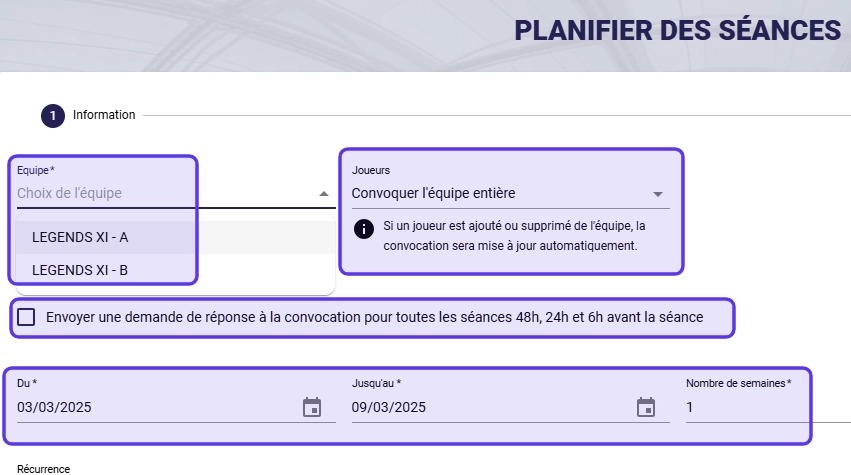The image size is (851, 475).
Task: Click the Planifier des séances heading
Action: point(677,30)
